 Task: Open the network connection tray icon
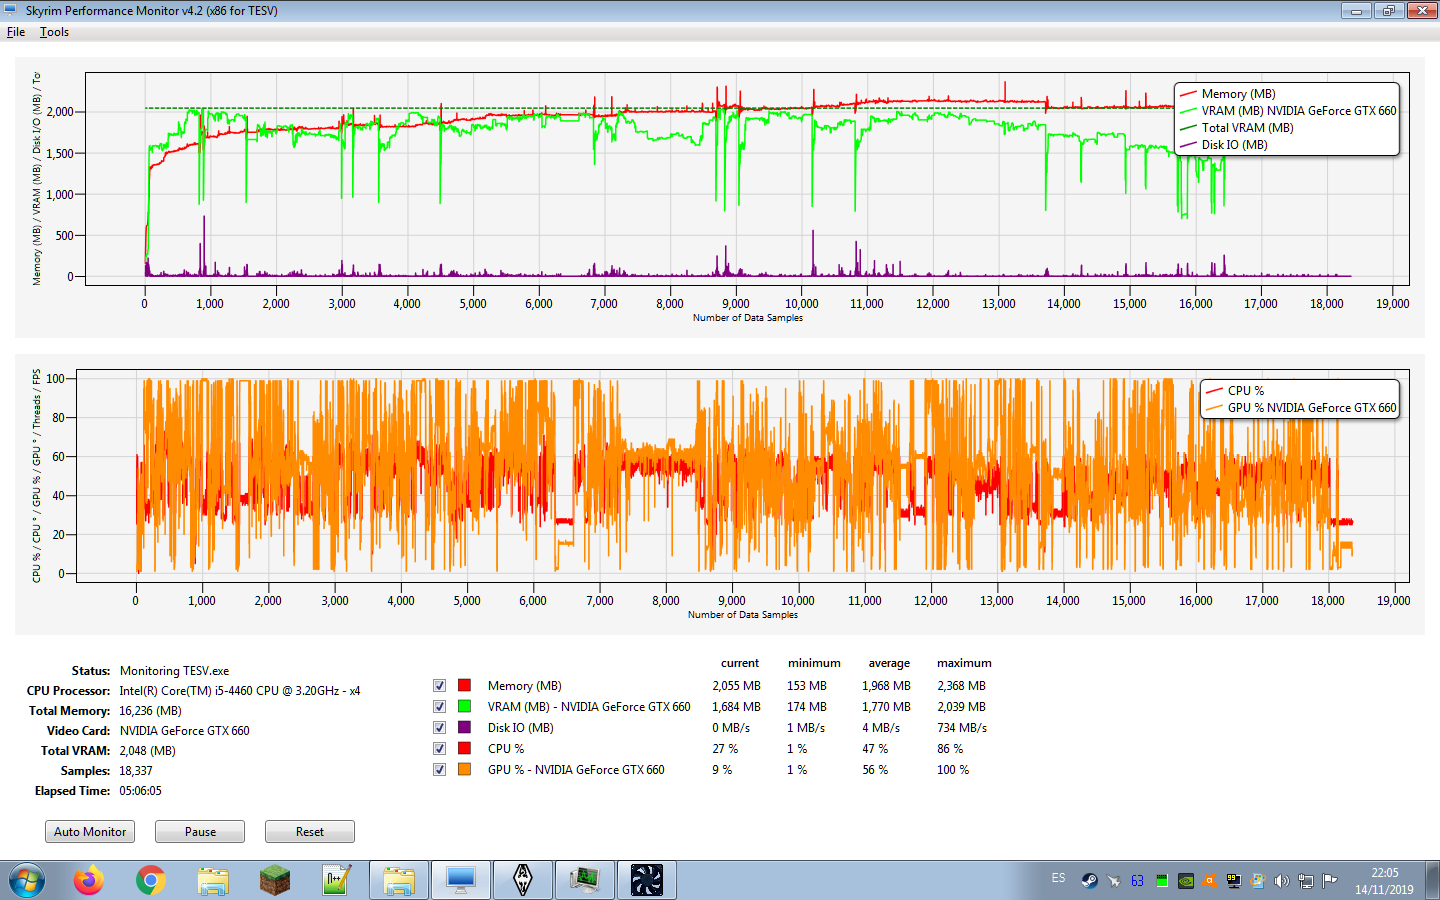(x=1305, y=881)
